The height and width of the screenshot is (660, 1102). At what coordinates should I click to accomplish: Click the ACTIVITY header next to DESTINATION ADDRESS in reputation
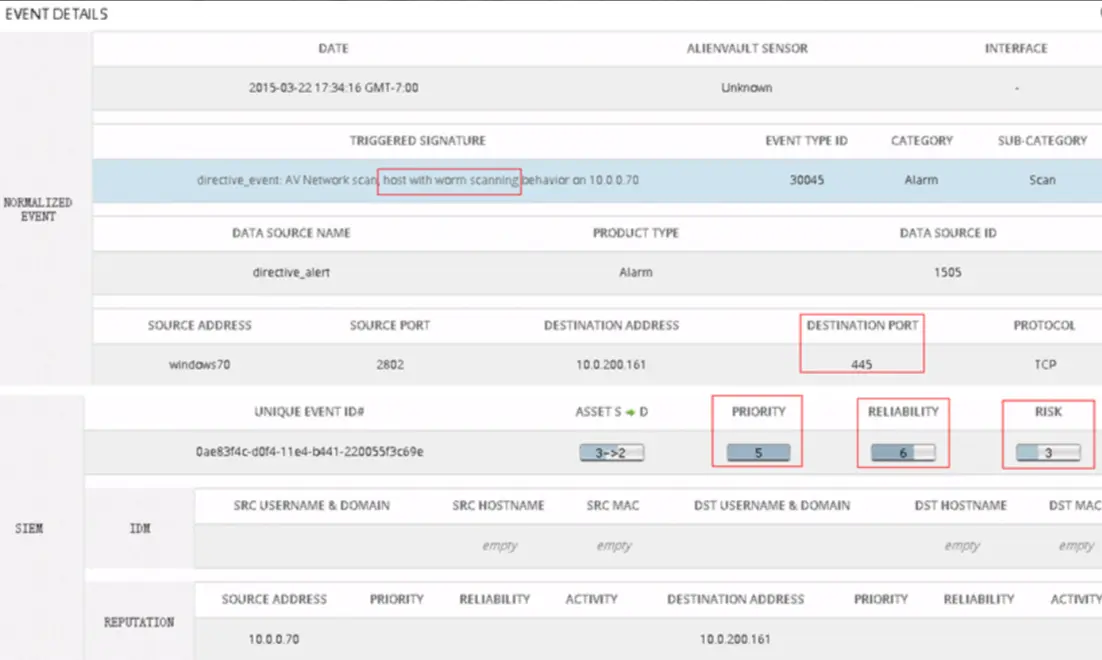pos(1075,599)
